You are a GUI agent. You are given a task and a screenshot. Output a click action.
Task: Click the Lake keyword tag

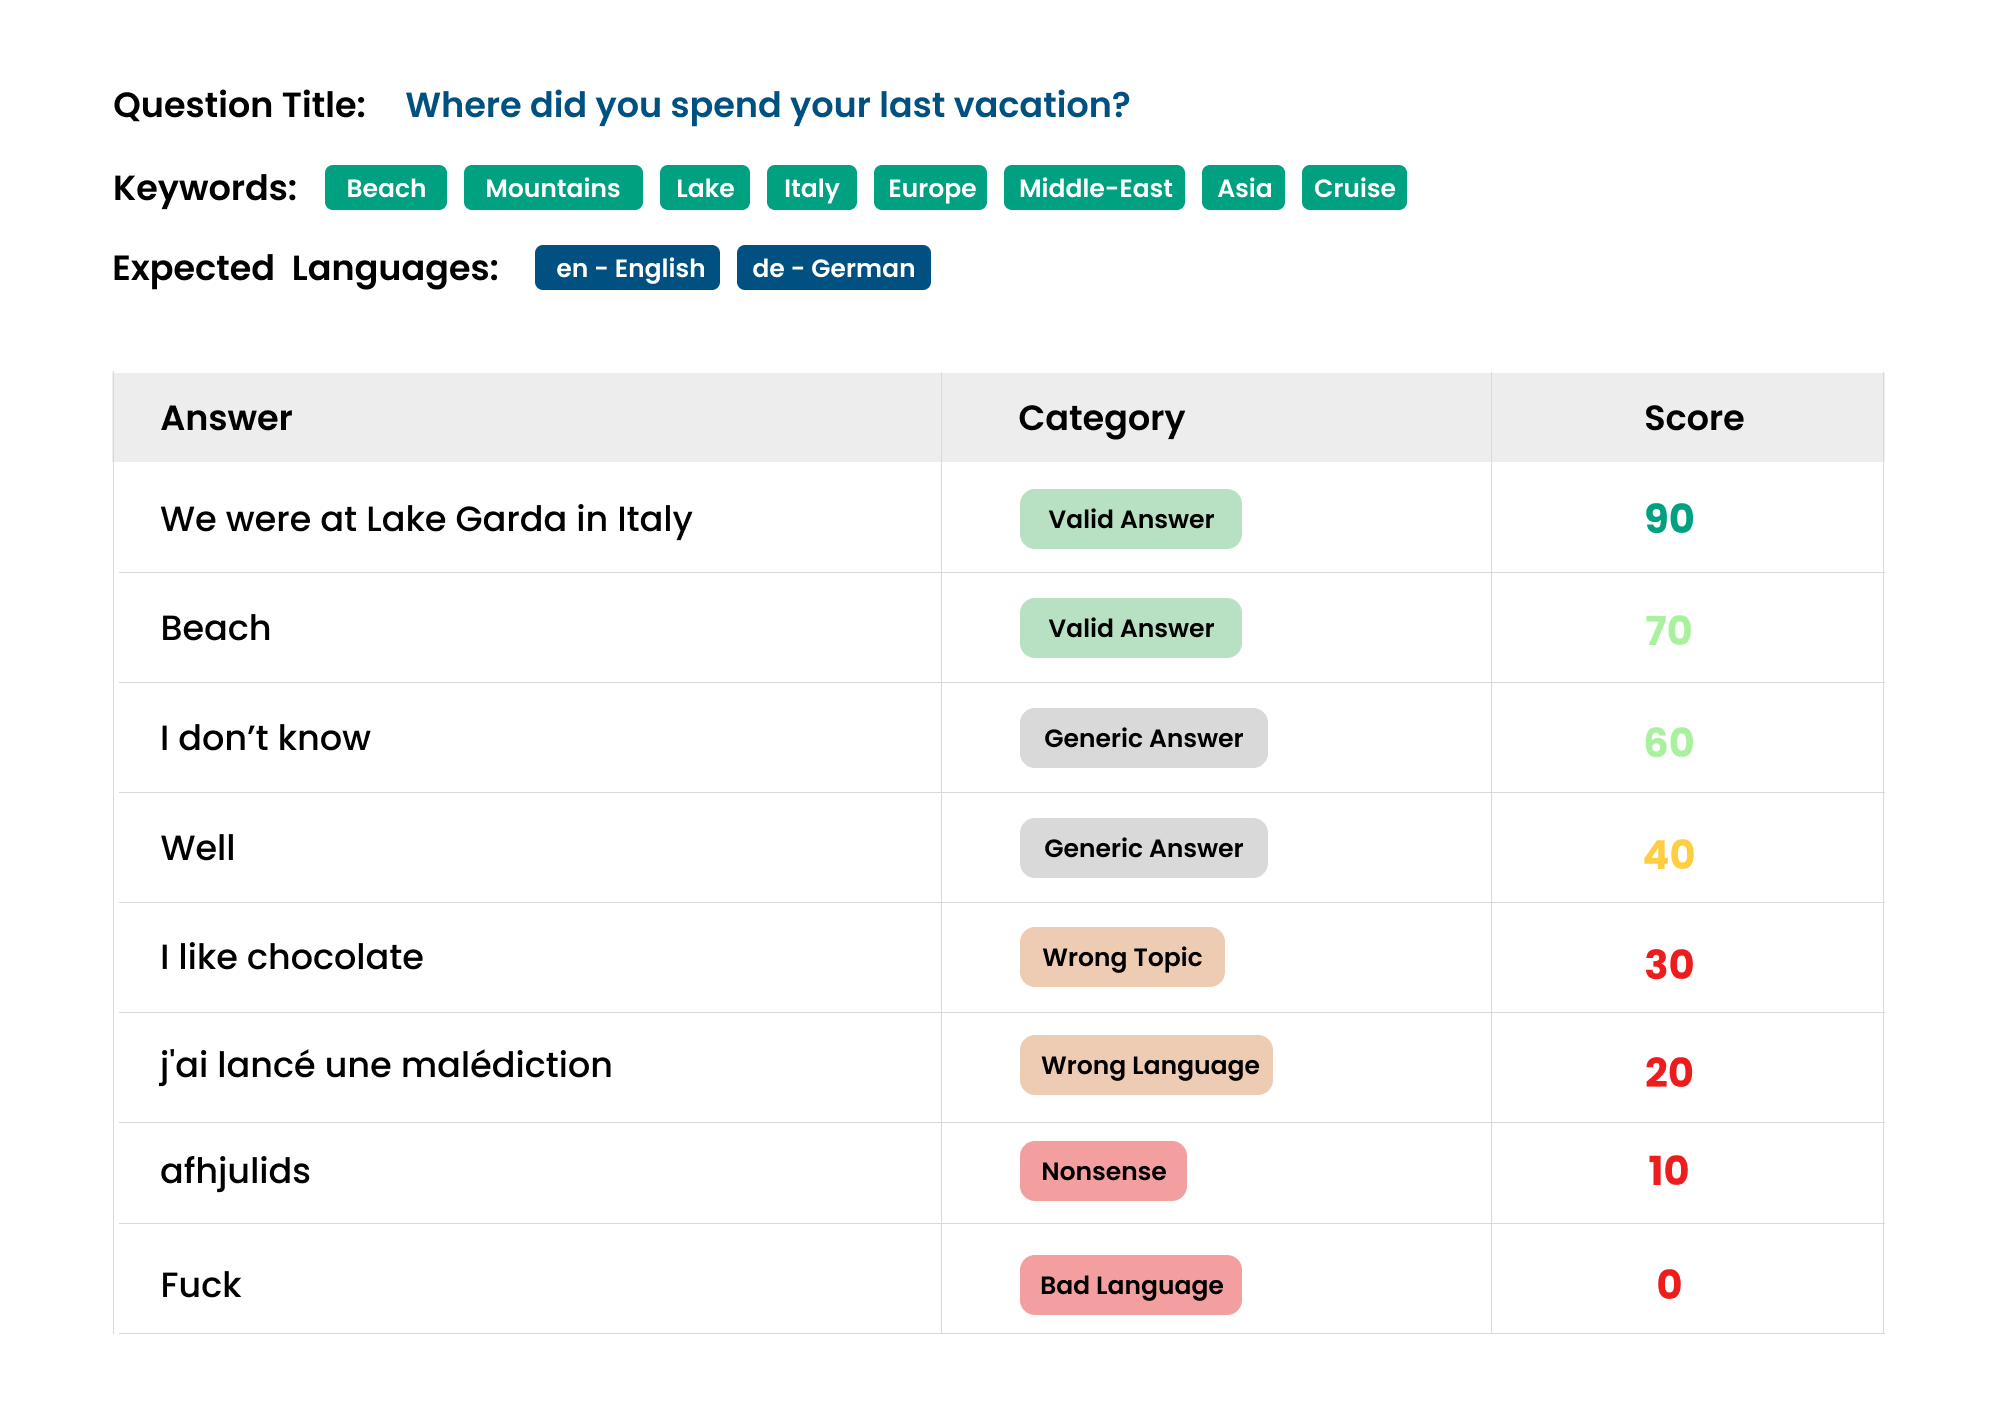[704, 188]
